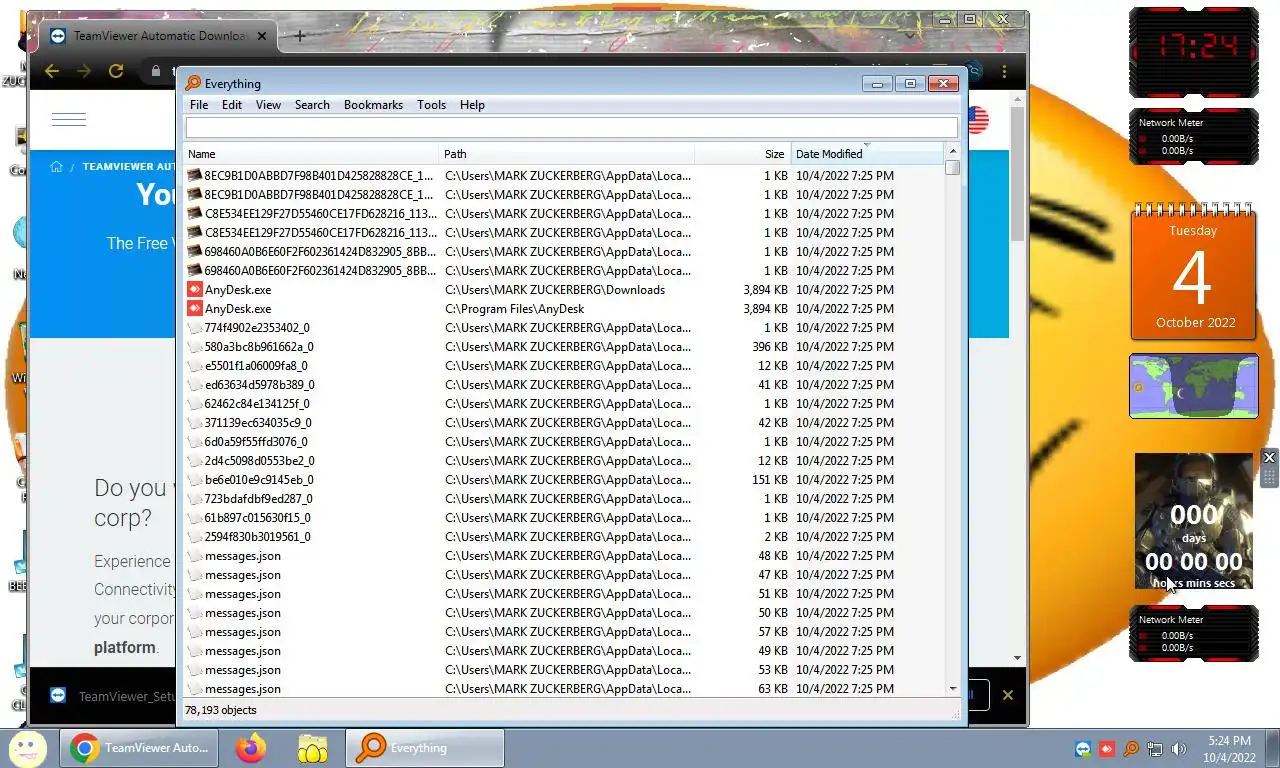1280x768 pixels.
Task: Open a new Chrome tab
Action: point(299,36)
